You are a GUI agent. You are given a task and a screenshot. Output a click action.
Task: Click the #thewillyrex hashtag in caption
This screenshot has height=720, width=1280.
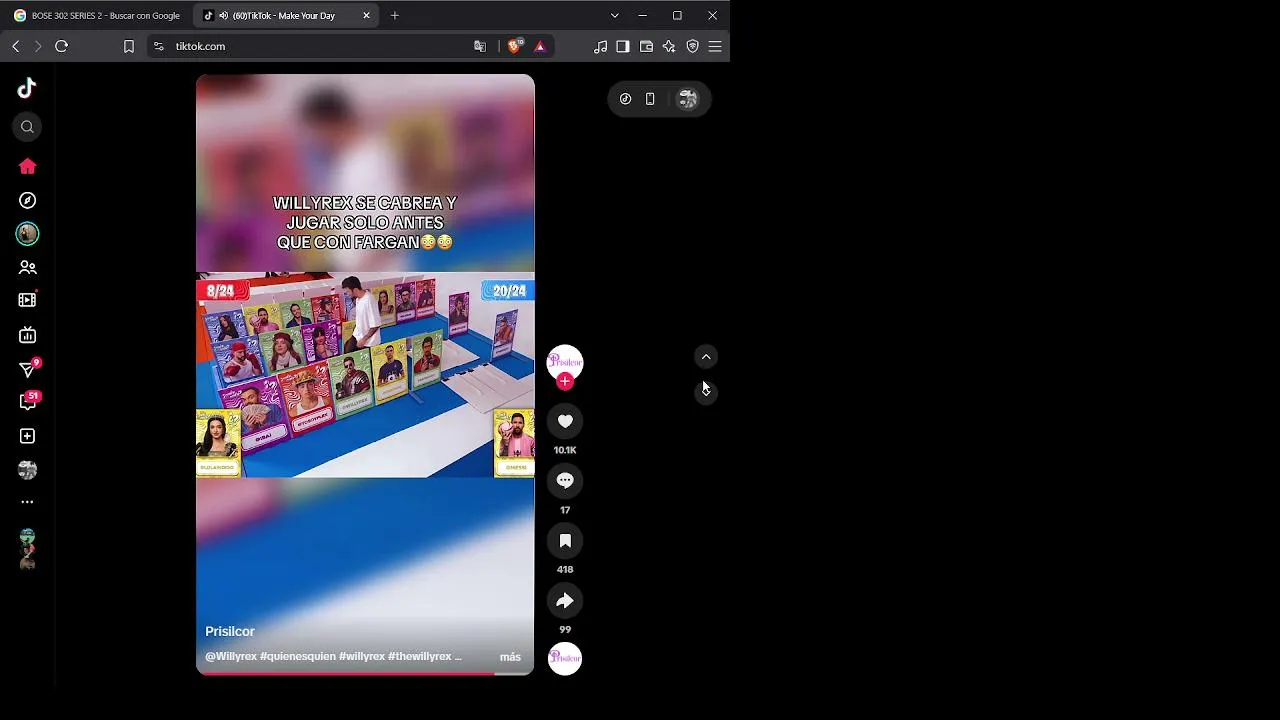420,657
